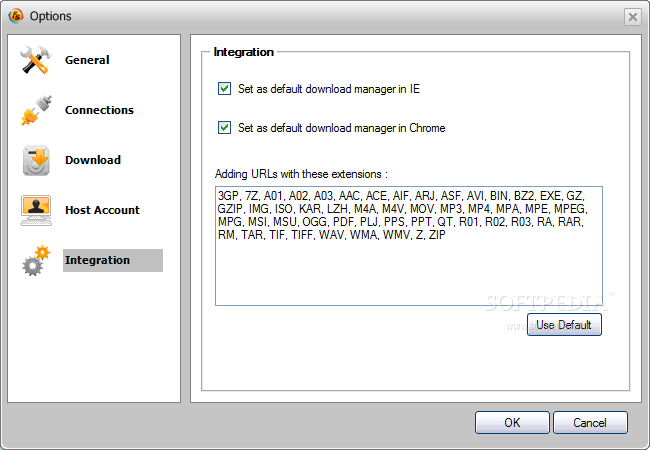Click the 'Adding URLs with these extensions' label
Screen dimensions: 650x450
301,174
